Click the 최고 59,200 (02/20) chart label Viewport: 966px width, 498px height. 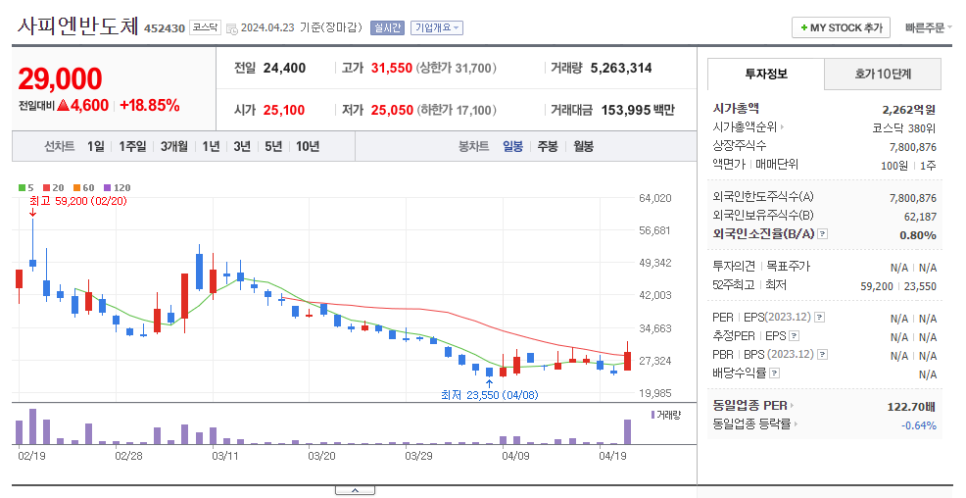point(78,201)
